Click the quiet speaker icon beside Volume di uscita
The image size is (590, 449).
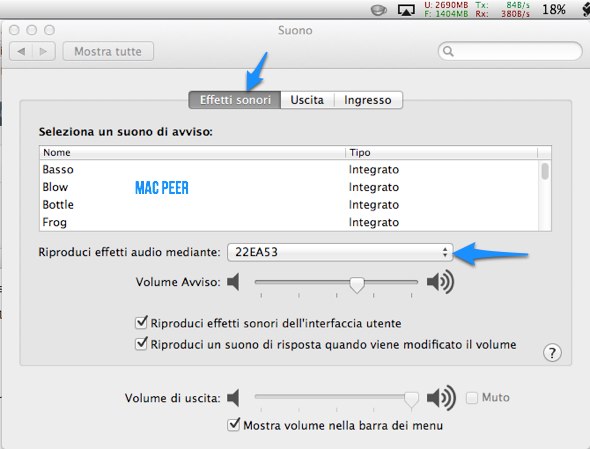tap(233, 398)
